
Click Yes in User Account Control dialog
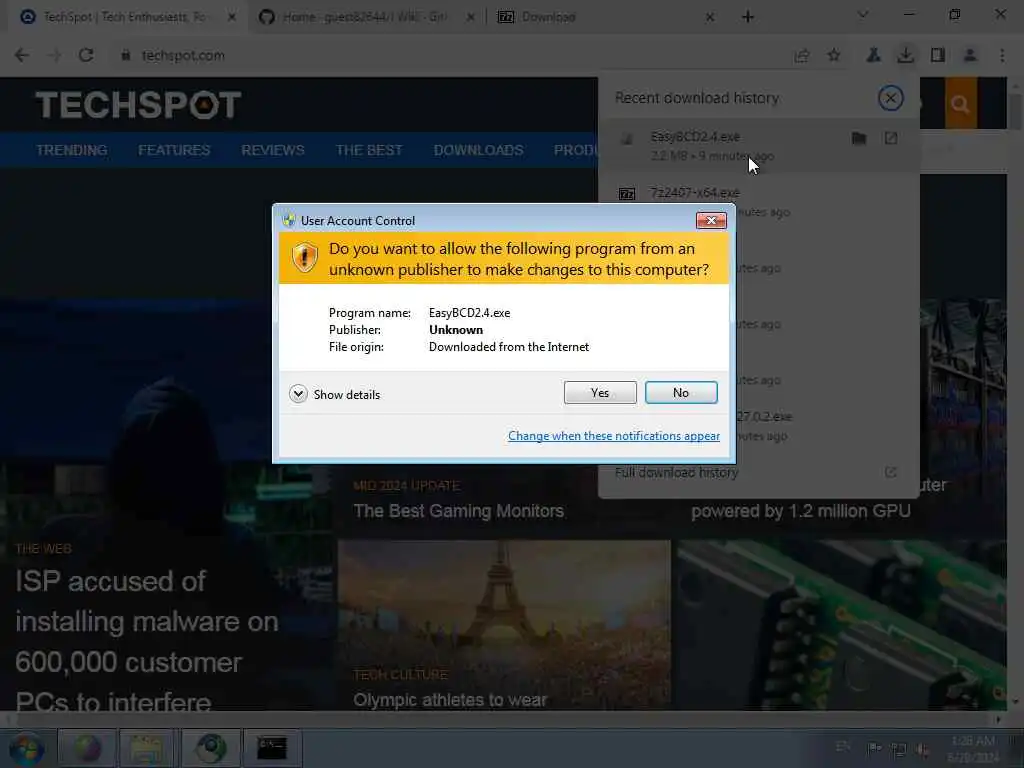tap(600, 392)
